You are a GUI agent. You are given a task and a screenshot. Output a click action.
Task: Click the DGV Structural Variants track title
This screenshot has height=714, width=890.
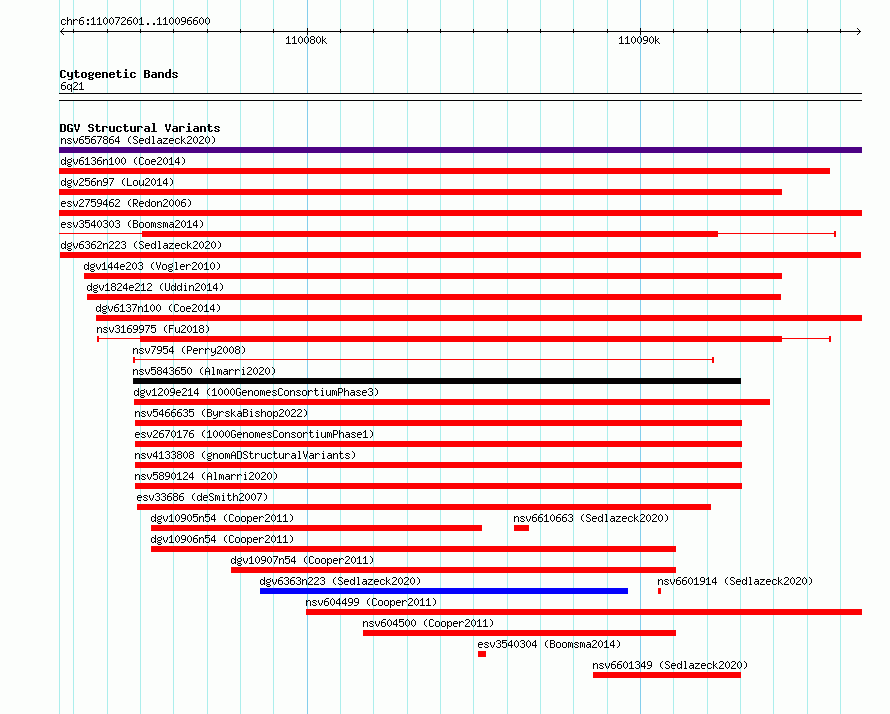(140, 128)
